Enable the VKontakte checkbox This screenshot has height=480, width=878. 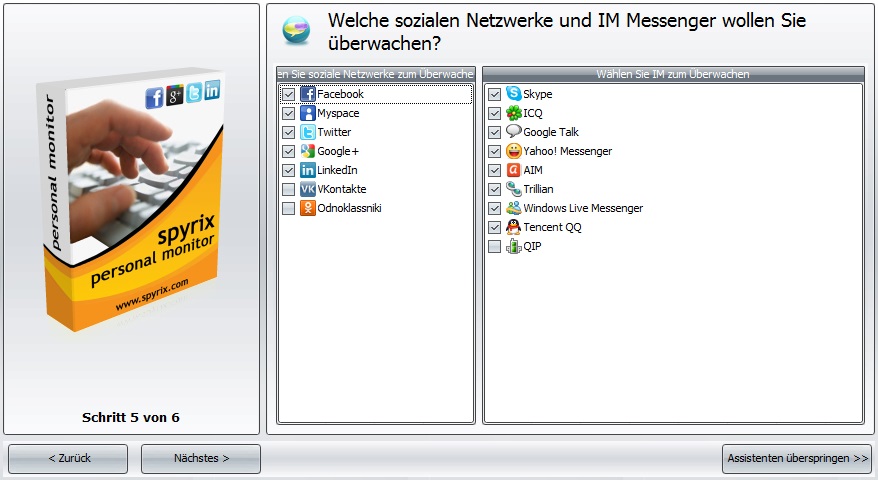pos(288,189)
